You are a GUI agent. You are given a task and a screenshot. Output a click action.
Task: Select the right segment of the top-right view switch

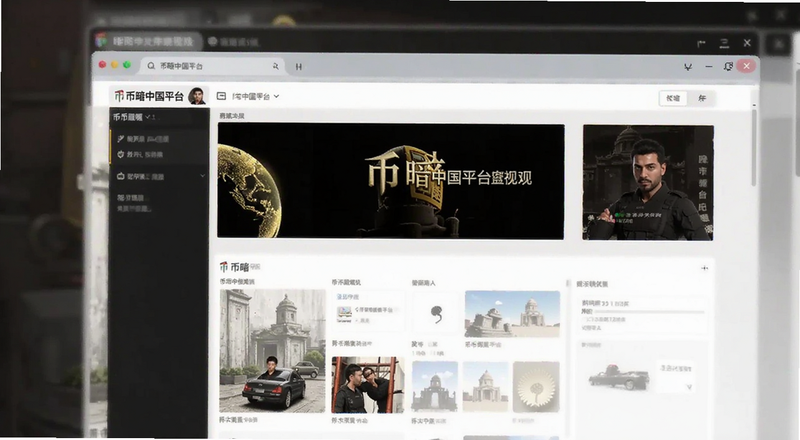(x=702, y=98)
